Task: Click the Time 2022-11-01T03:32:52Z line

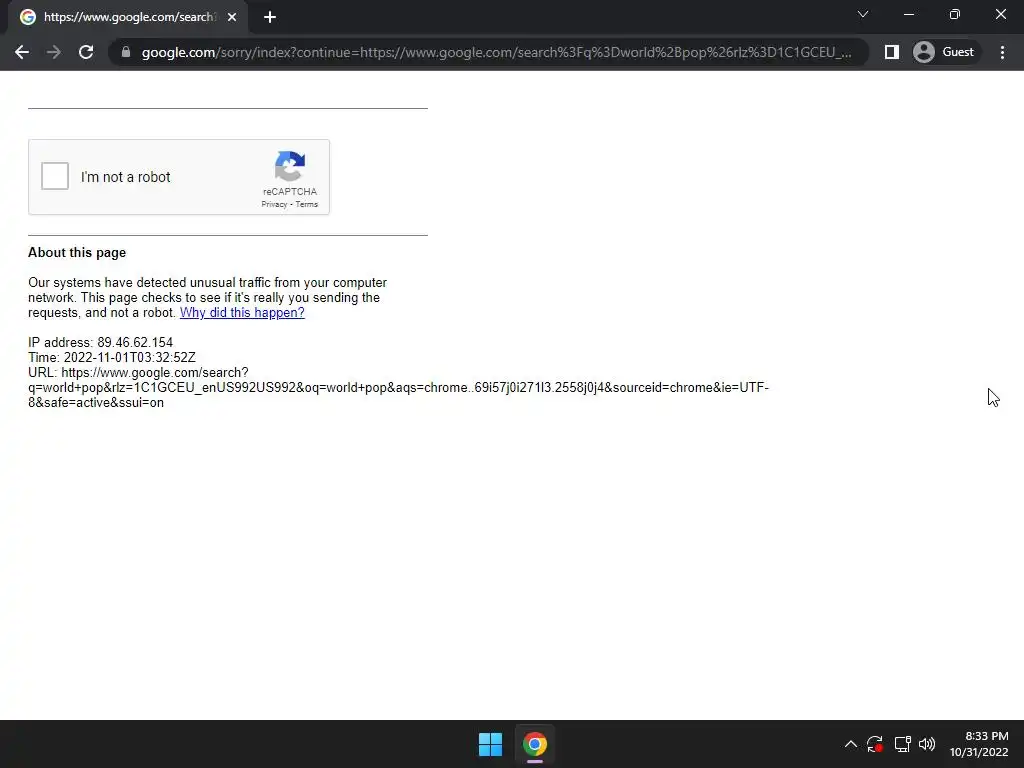Action: click(x=112, y=358)
